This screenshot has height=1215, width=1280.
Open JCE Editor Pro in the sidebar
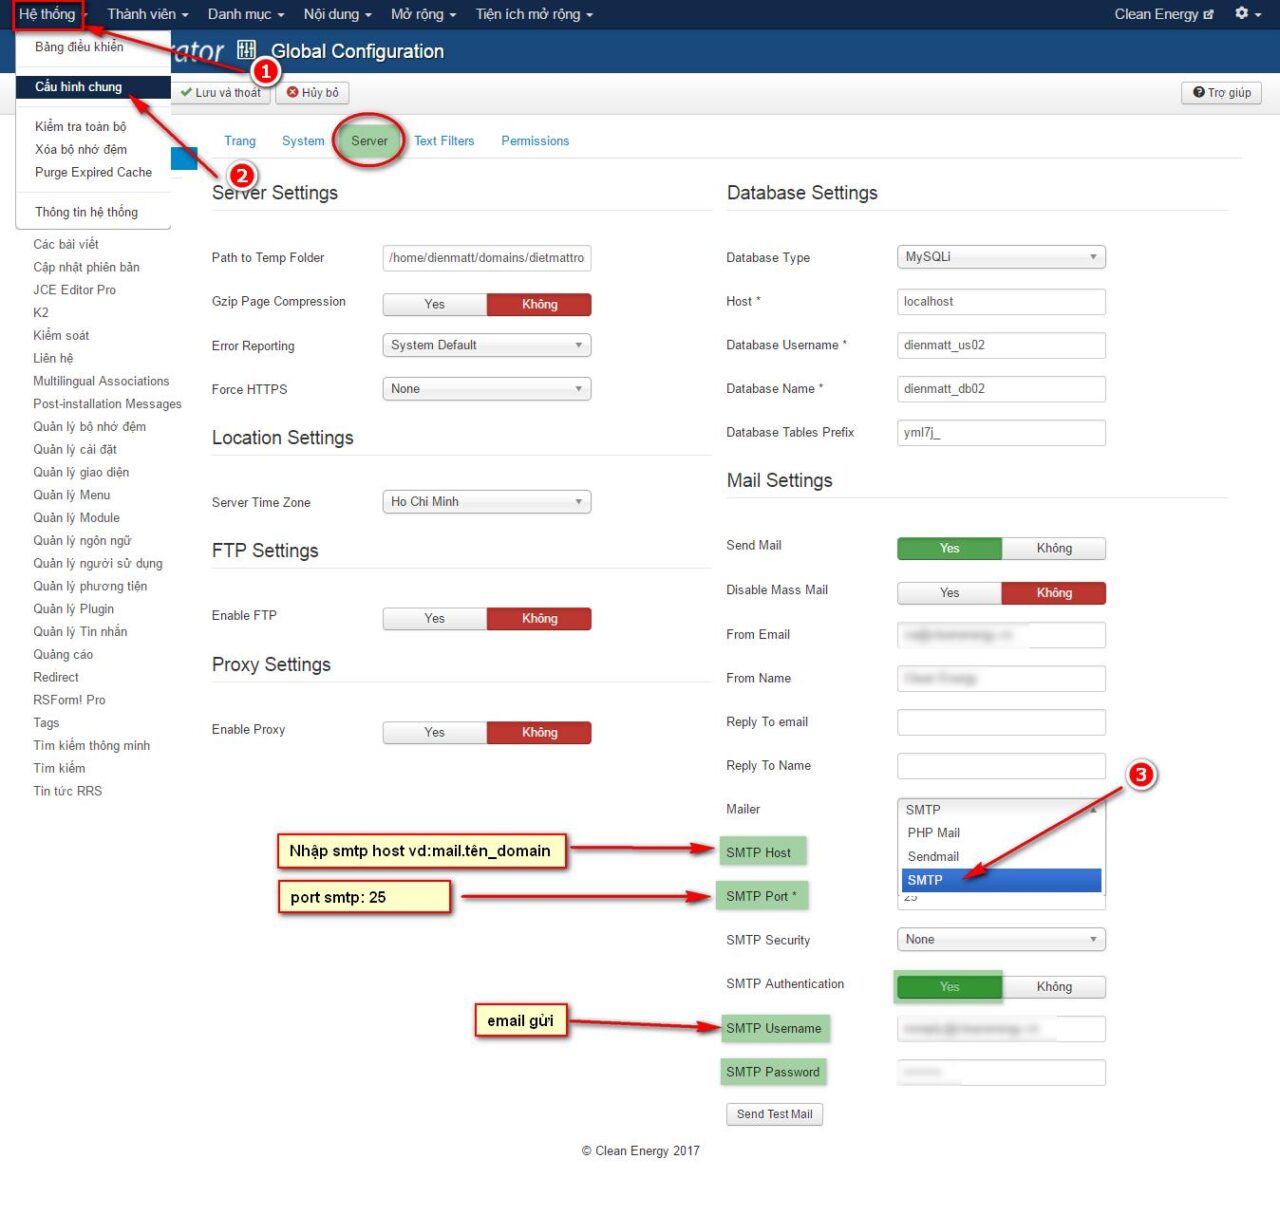pyautogui.click(x=75, y=290)
